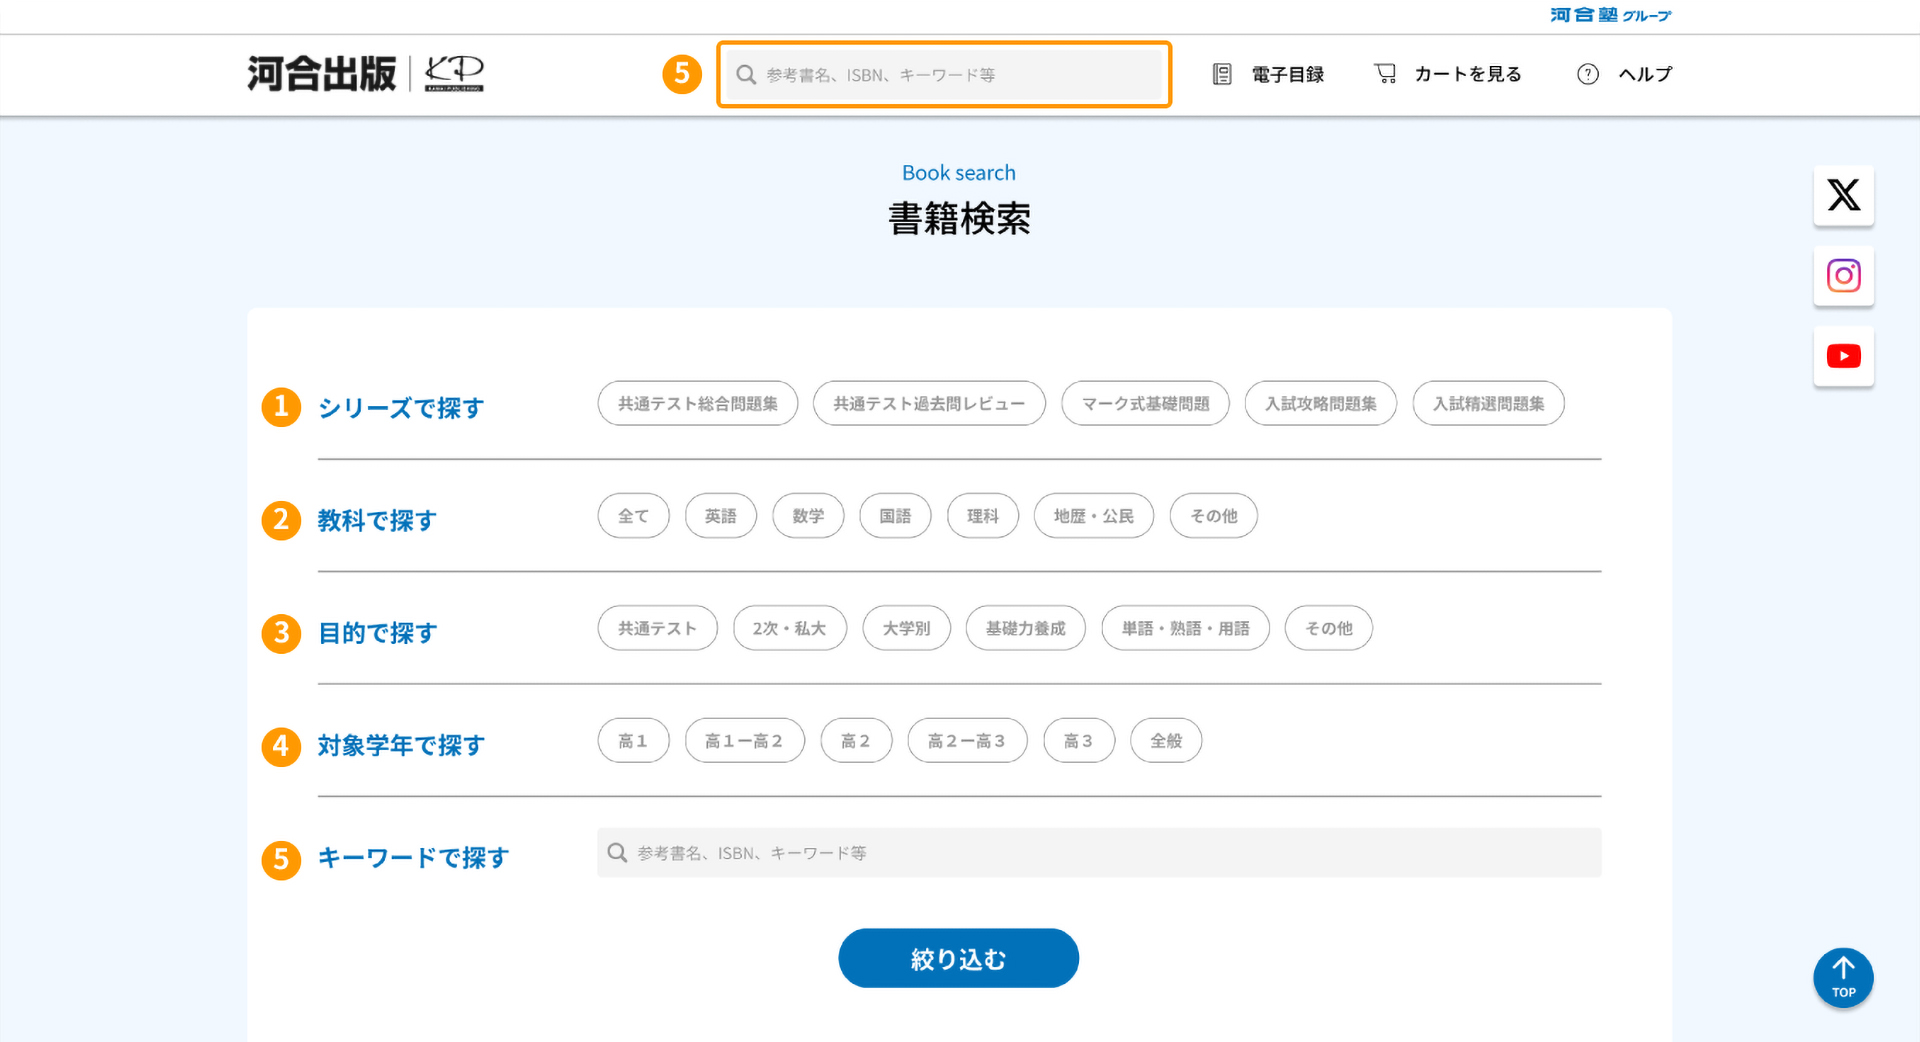The width and height of the screenshot is (1920, 1042).
Task: Select 共通テスト総合問題集 series chip
Action: click(x=697, y=404)
